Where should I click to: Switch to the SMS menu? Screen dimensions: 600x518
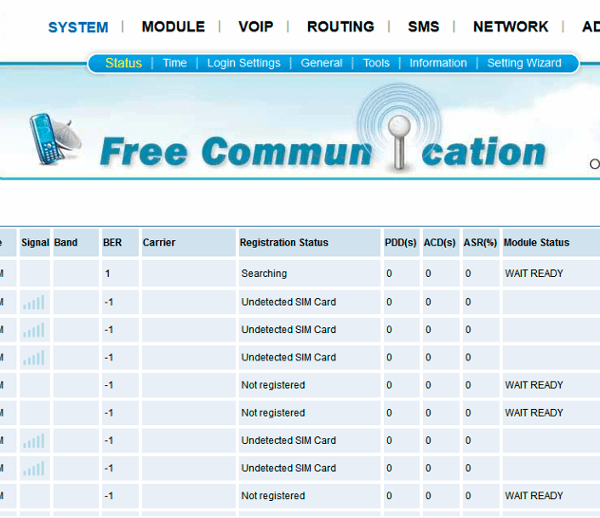pos(423,27)
